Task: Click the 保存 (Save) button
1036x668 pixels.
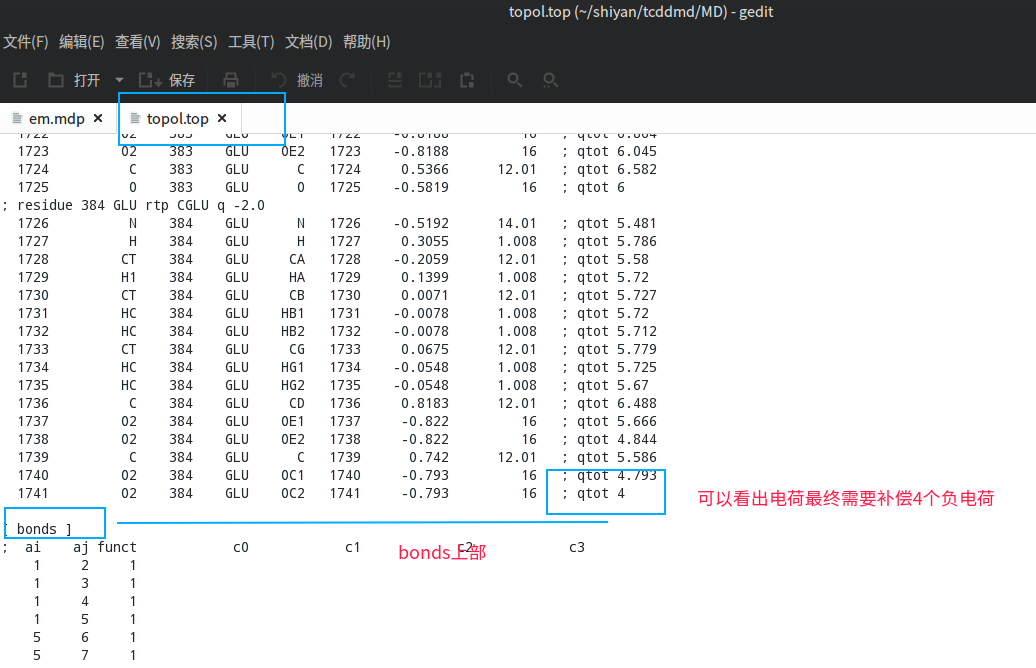Action: click(x=167, y=80)
